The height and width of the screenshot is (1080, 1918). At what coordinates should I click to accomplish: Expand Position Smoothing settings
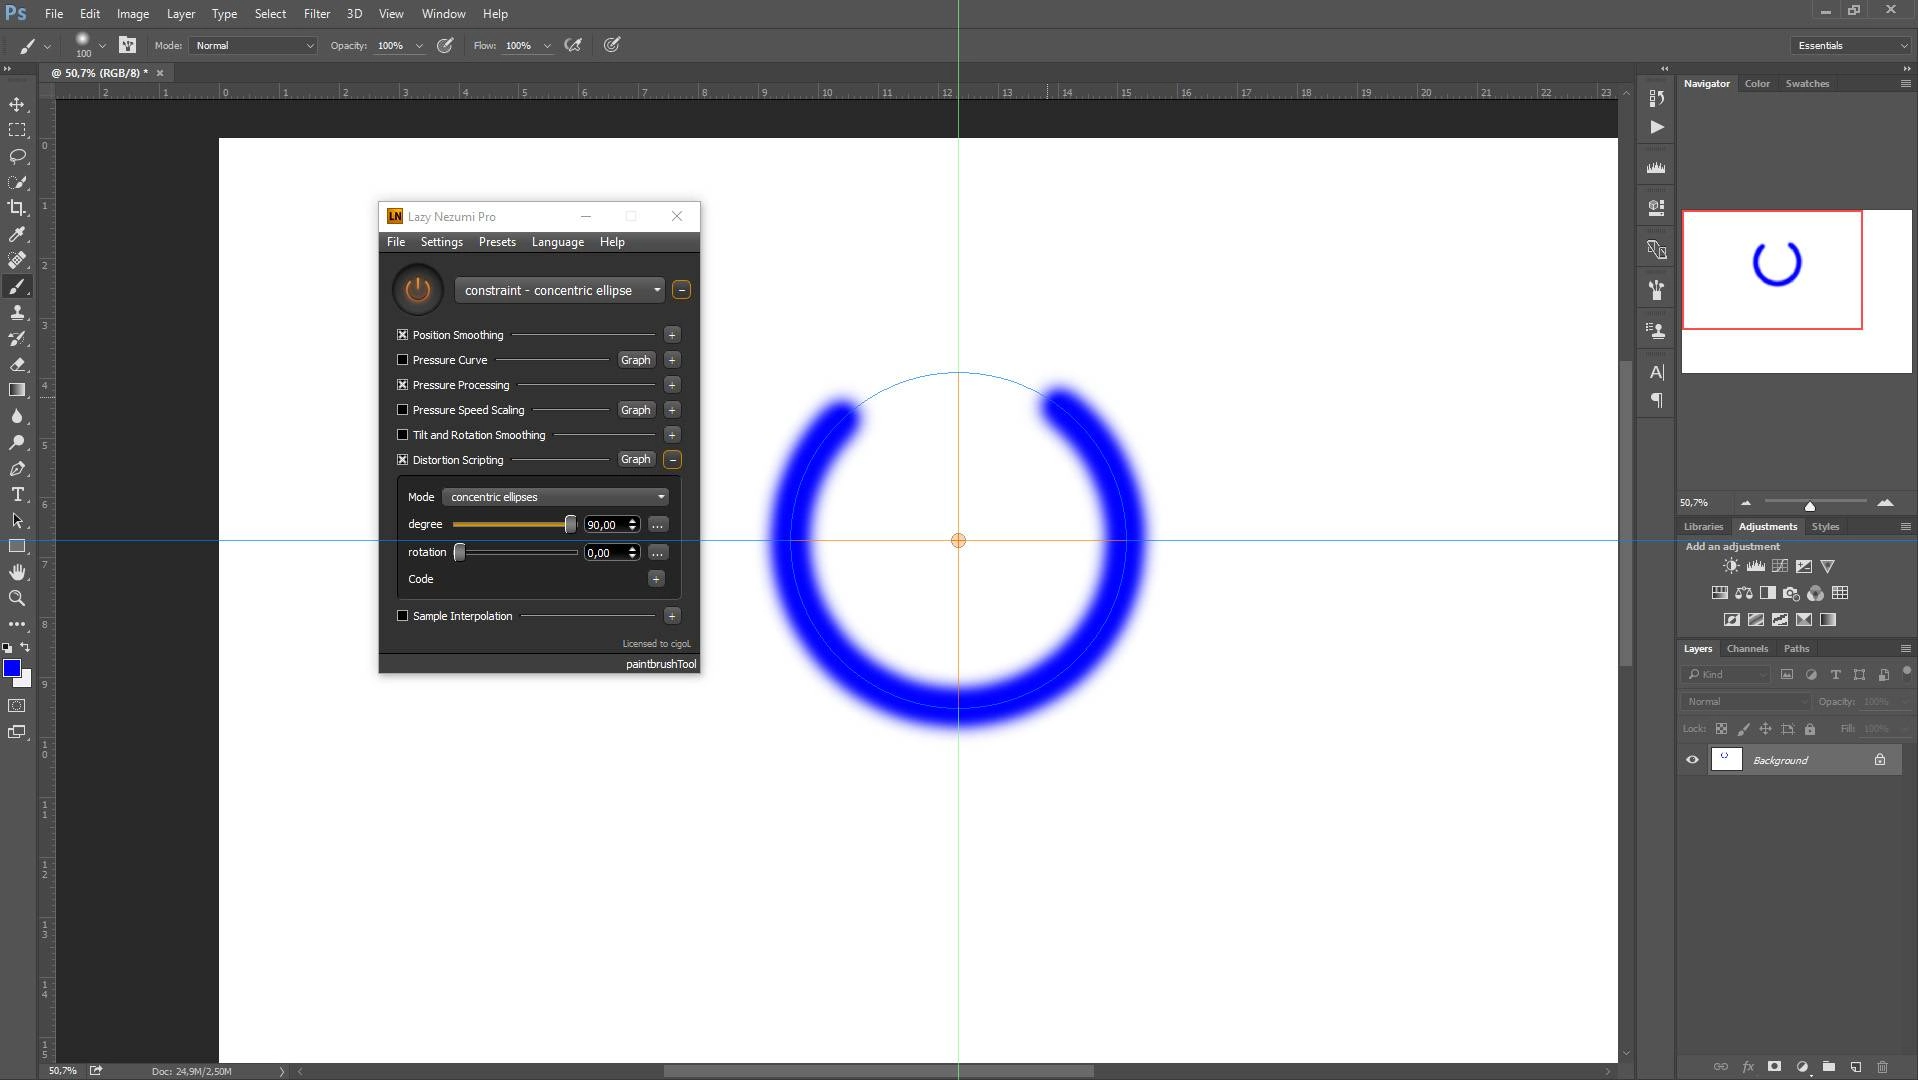coord(672,335)
